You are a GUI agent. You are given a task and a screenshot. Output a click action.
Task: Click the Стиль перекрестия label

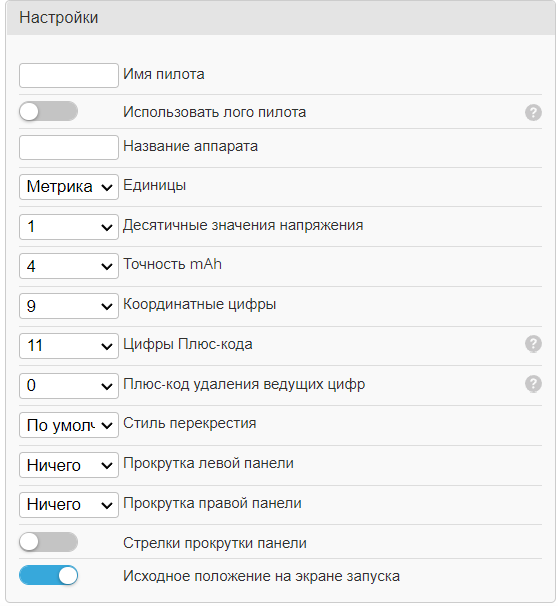190,424
